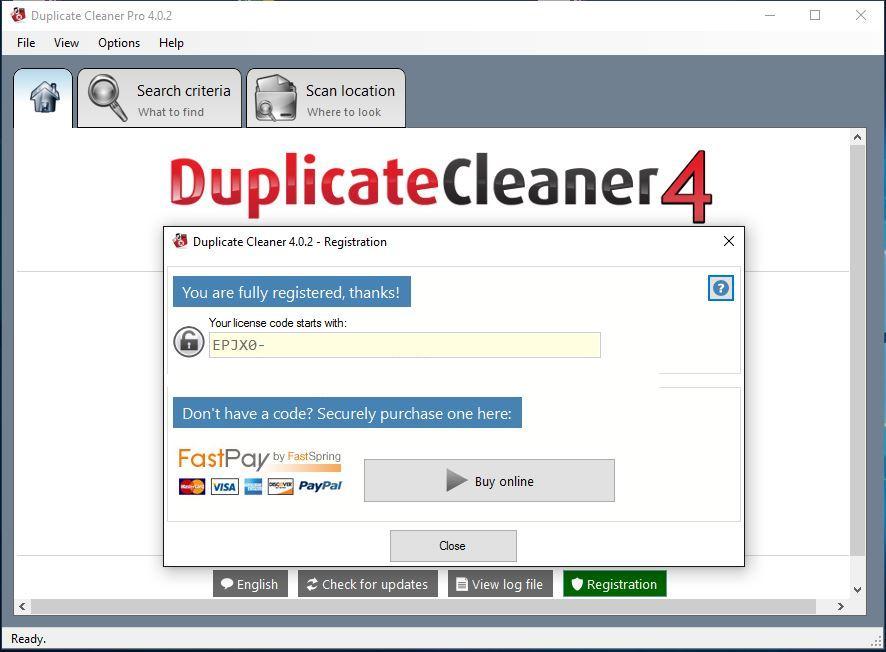Switch to the Scan location tab

pyautogui.click(x=326, y=98)
